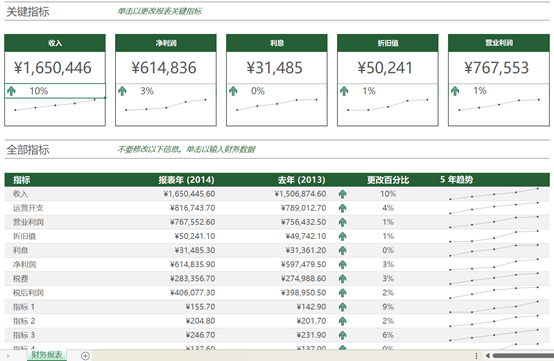Select the cell ¥31,361.20
The height and width of the screenshot is (361, 554).
click(306, 250)
